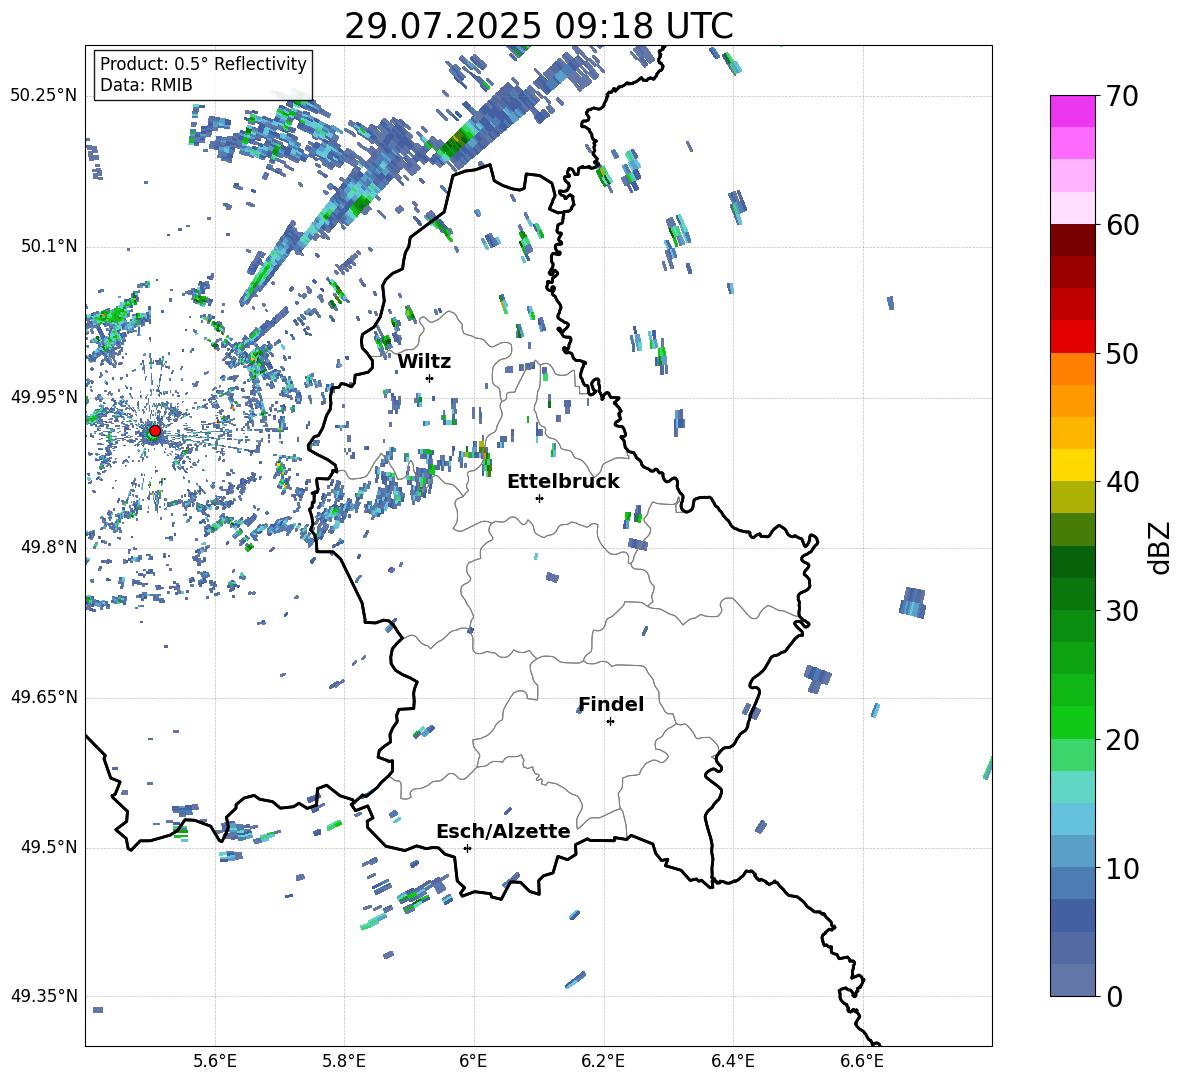Screen dimensions: 1184x1081
Task: Click the 6°E longitude label
Action: [473, 1061]
